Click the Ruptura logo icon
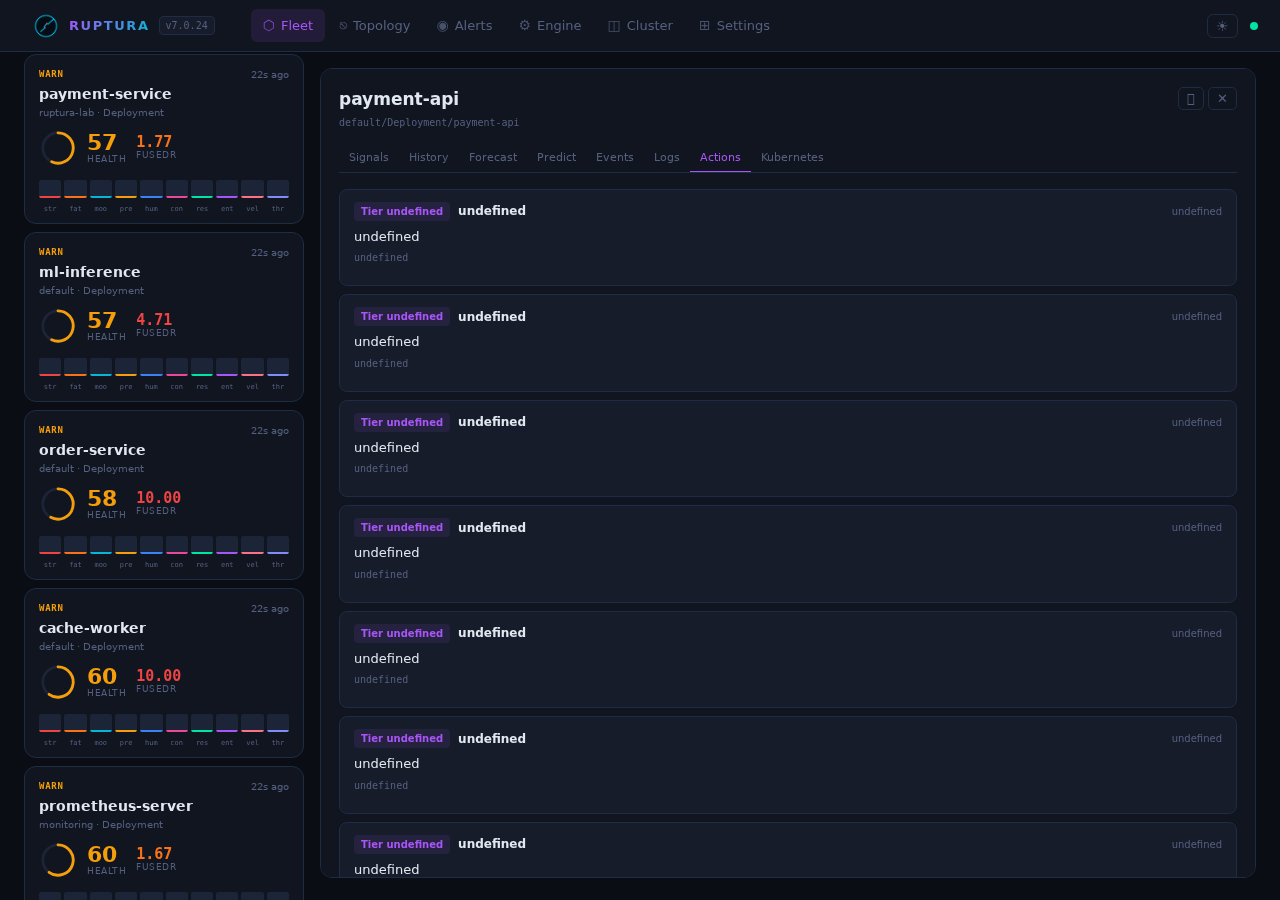1280x900 pixels. (46, 26)
